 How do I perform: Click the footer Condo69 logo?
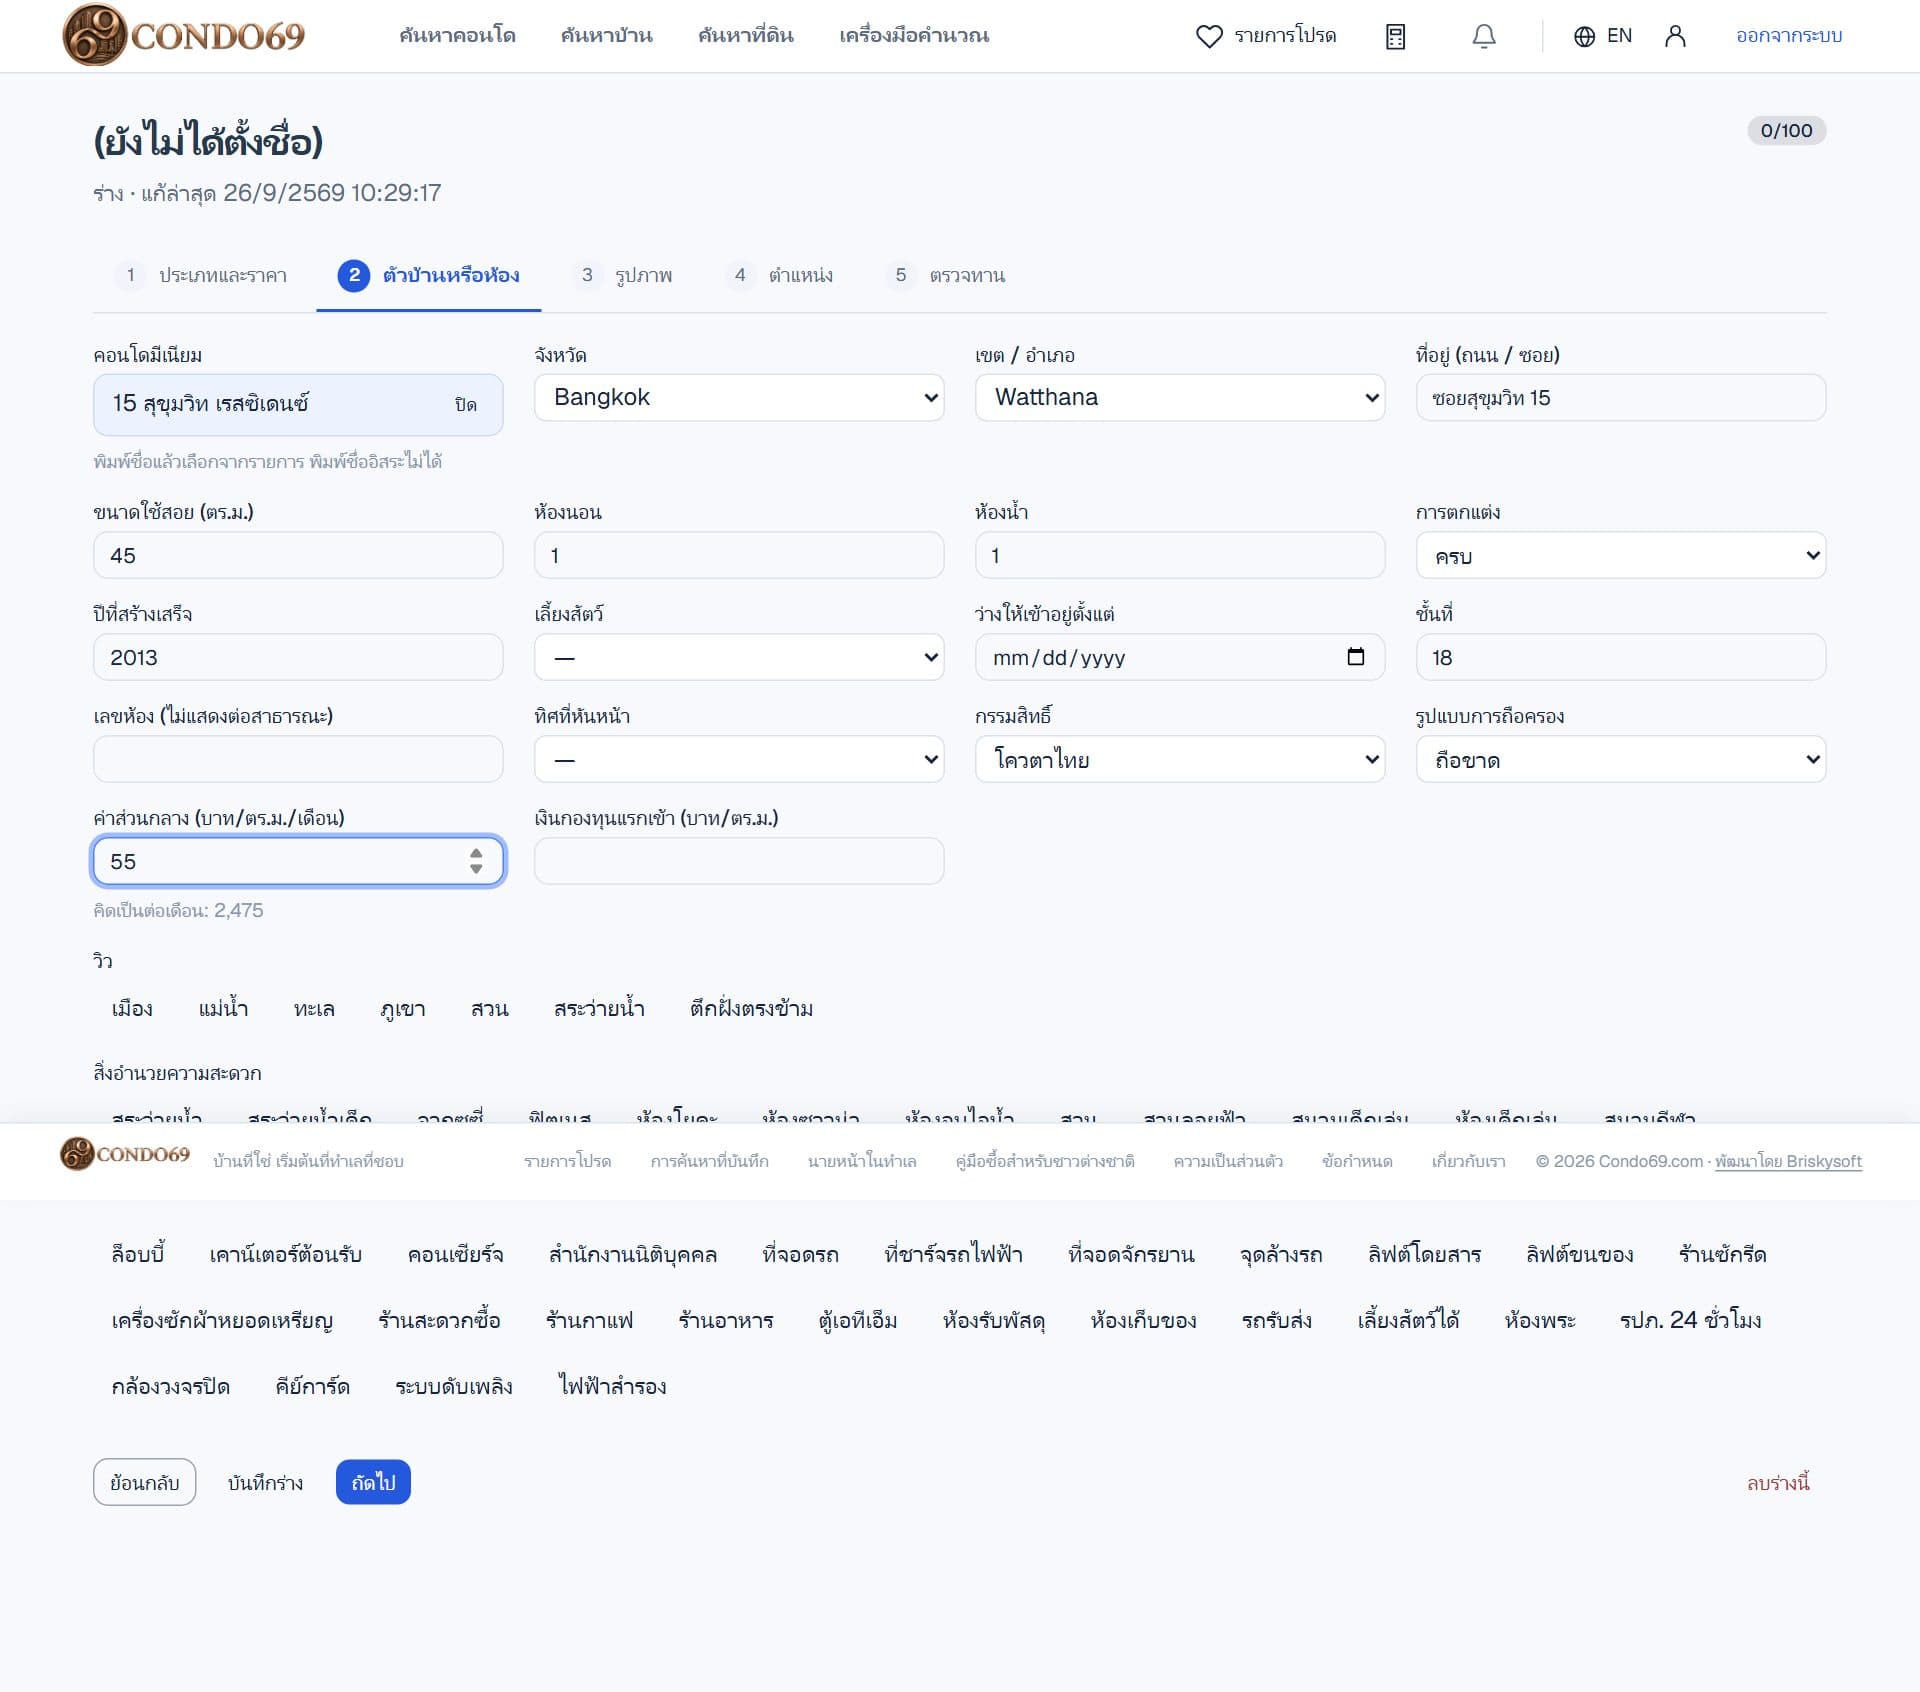coord(125,1153)
